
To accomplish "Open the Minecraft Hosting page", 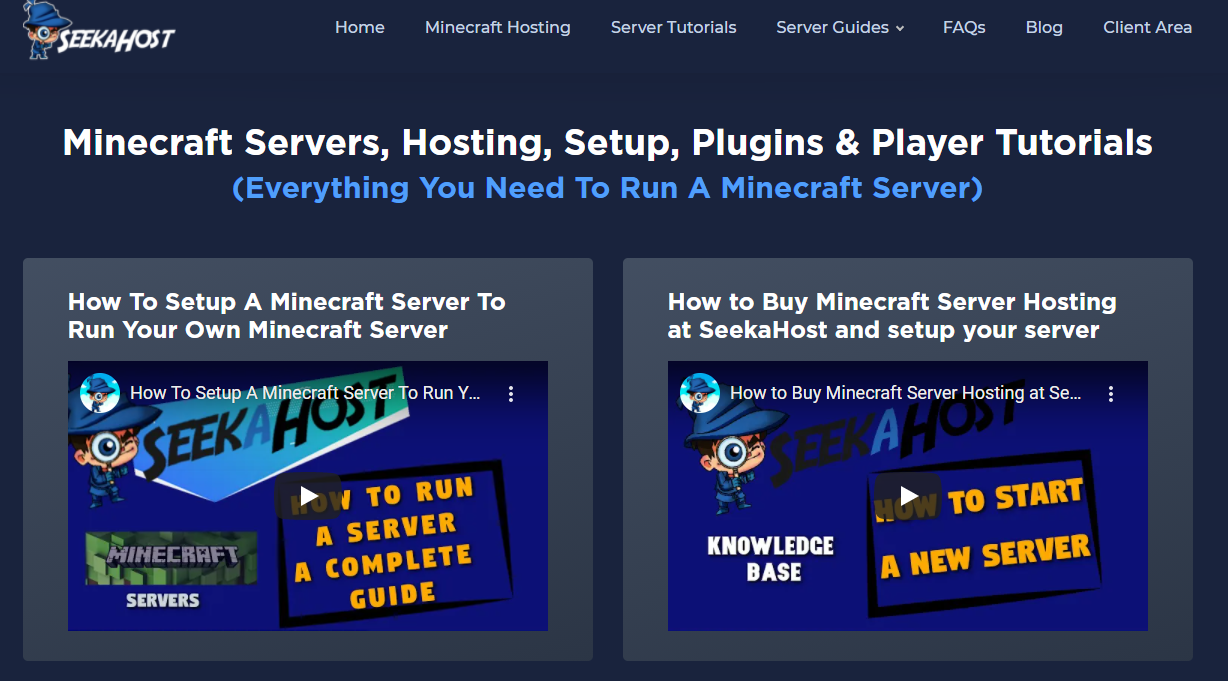I will click(x=497, y=27).
